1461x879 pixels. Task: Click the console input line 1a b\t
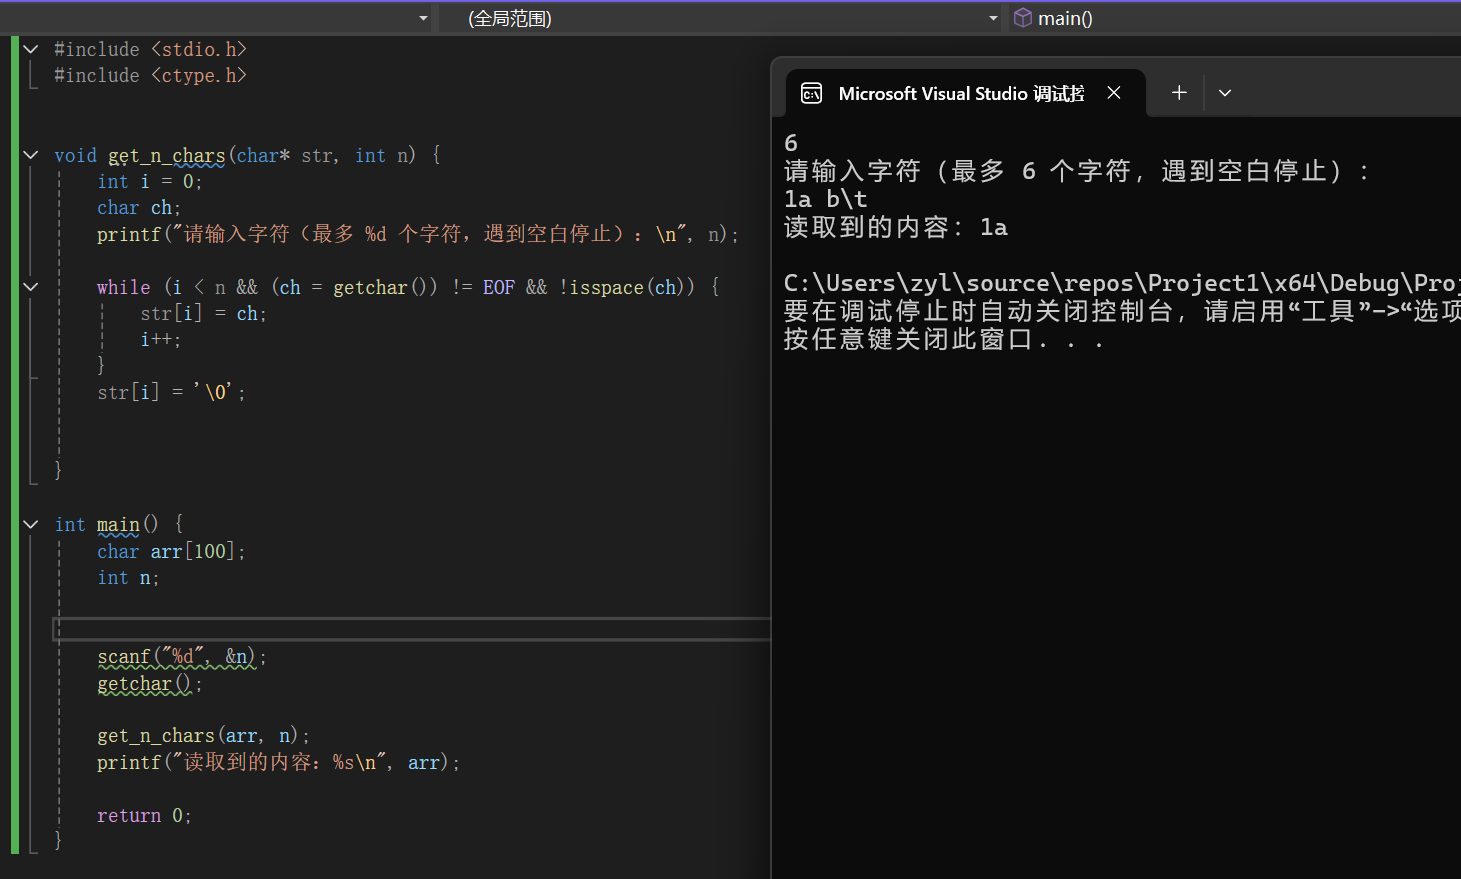pyautogui.click(x=826, y=199)
